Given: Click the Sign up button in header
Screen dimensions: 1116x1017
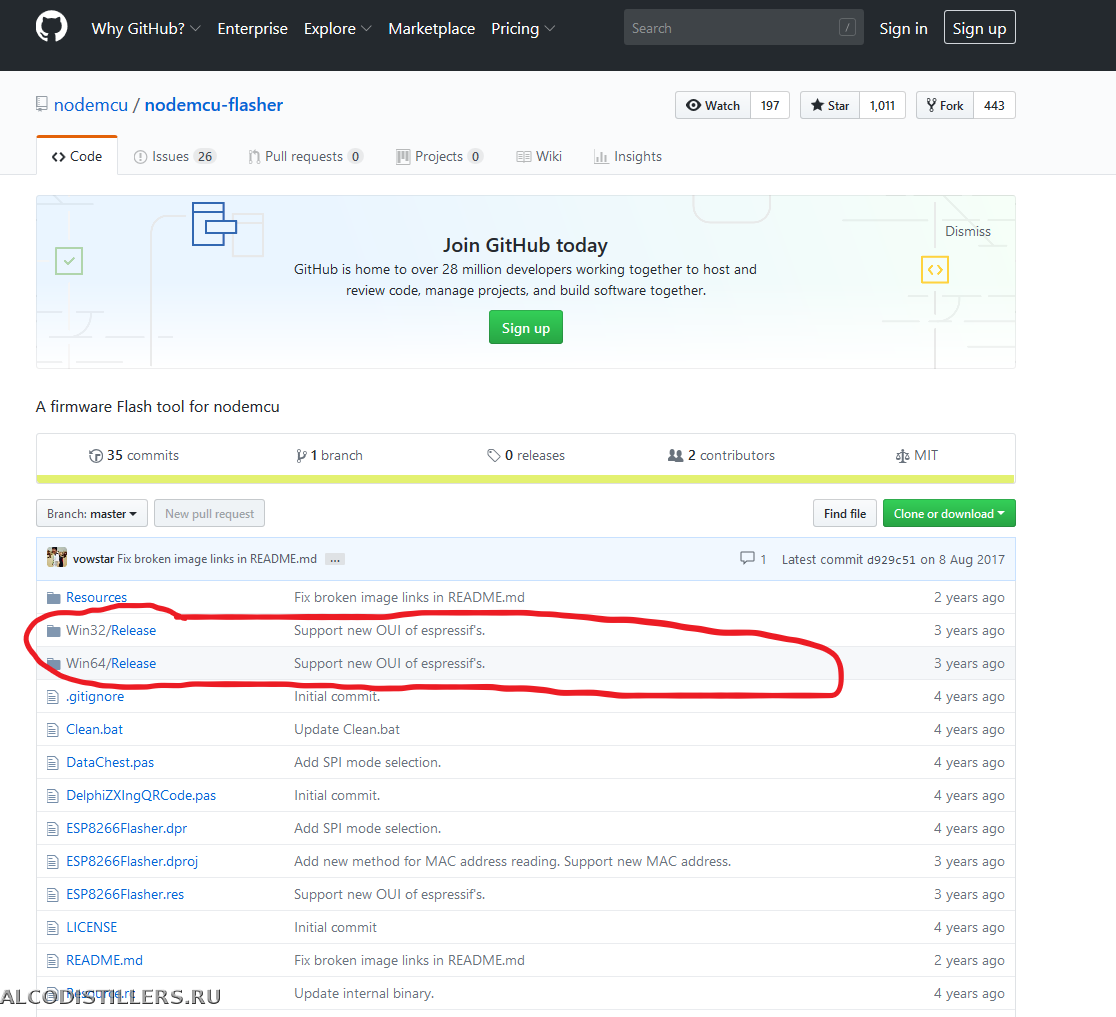Looking at the screenshot, I should [x=979, y=28].
